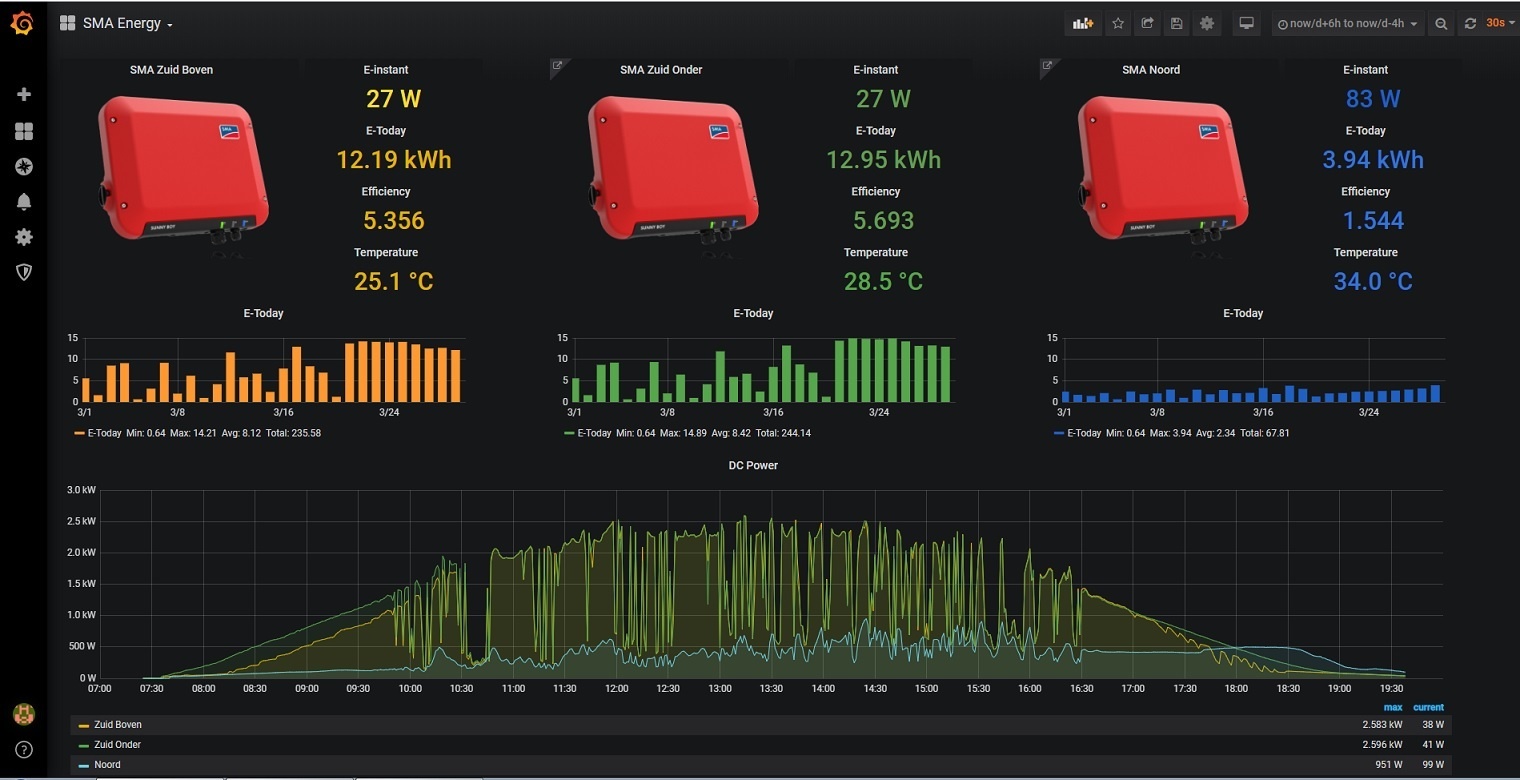Open the Help question mark icon

point(24,749)
